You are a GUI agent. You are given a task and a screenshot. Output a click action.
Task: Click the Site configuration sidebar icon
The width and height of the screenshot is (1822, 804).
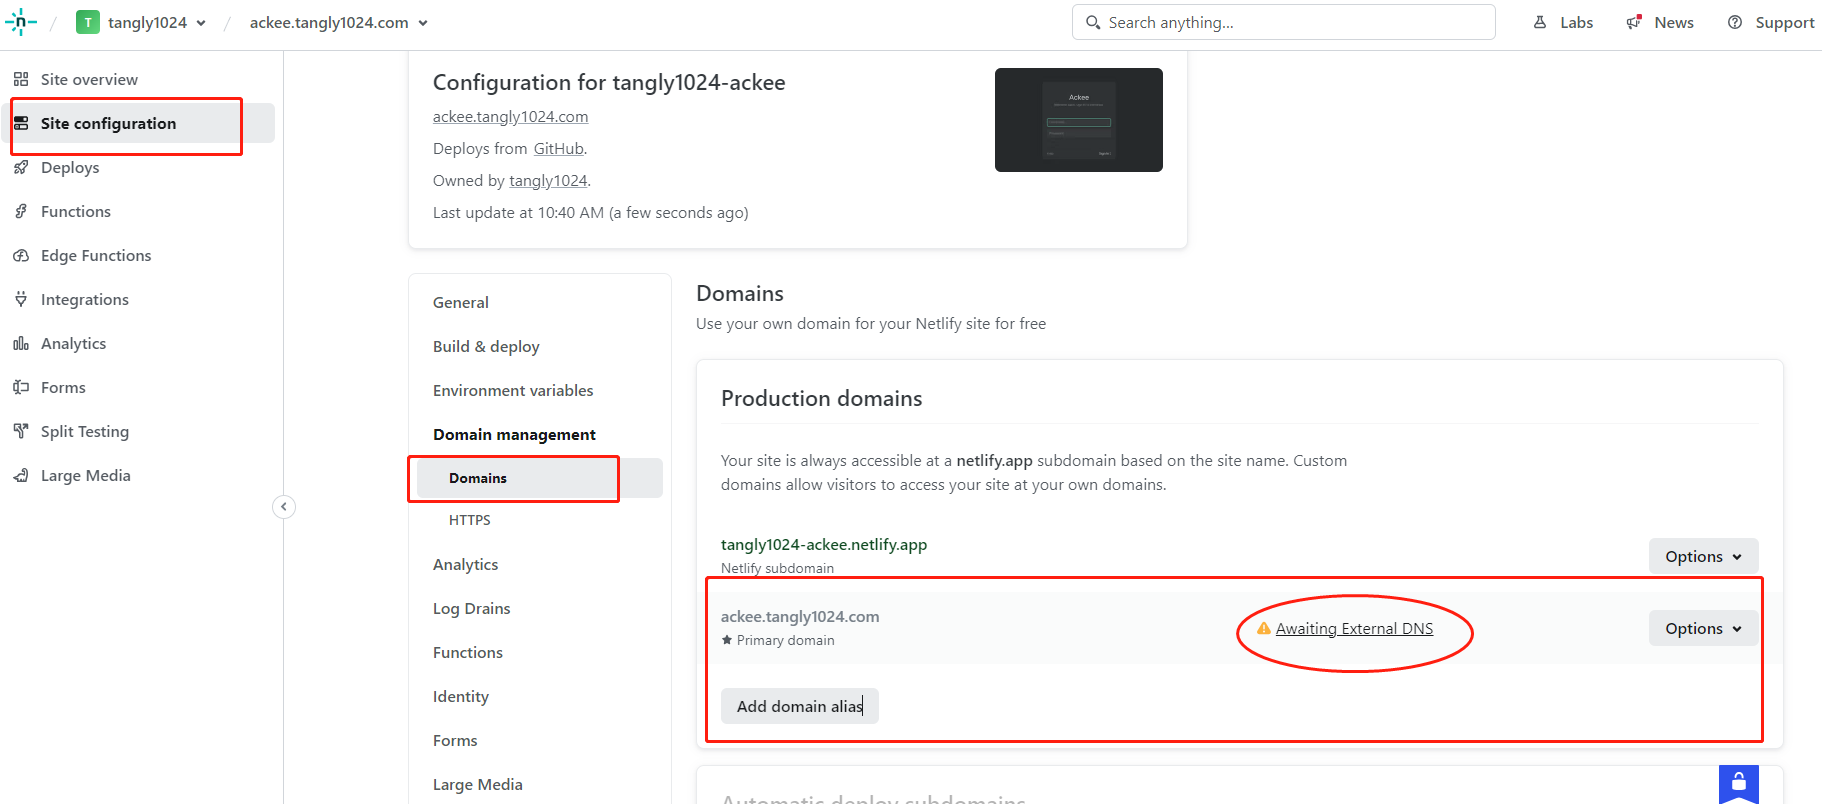point(21,123)
